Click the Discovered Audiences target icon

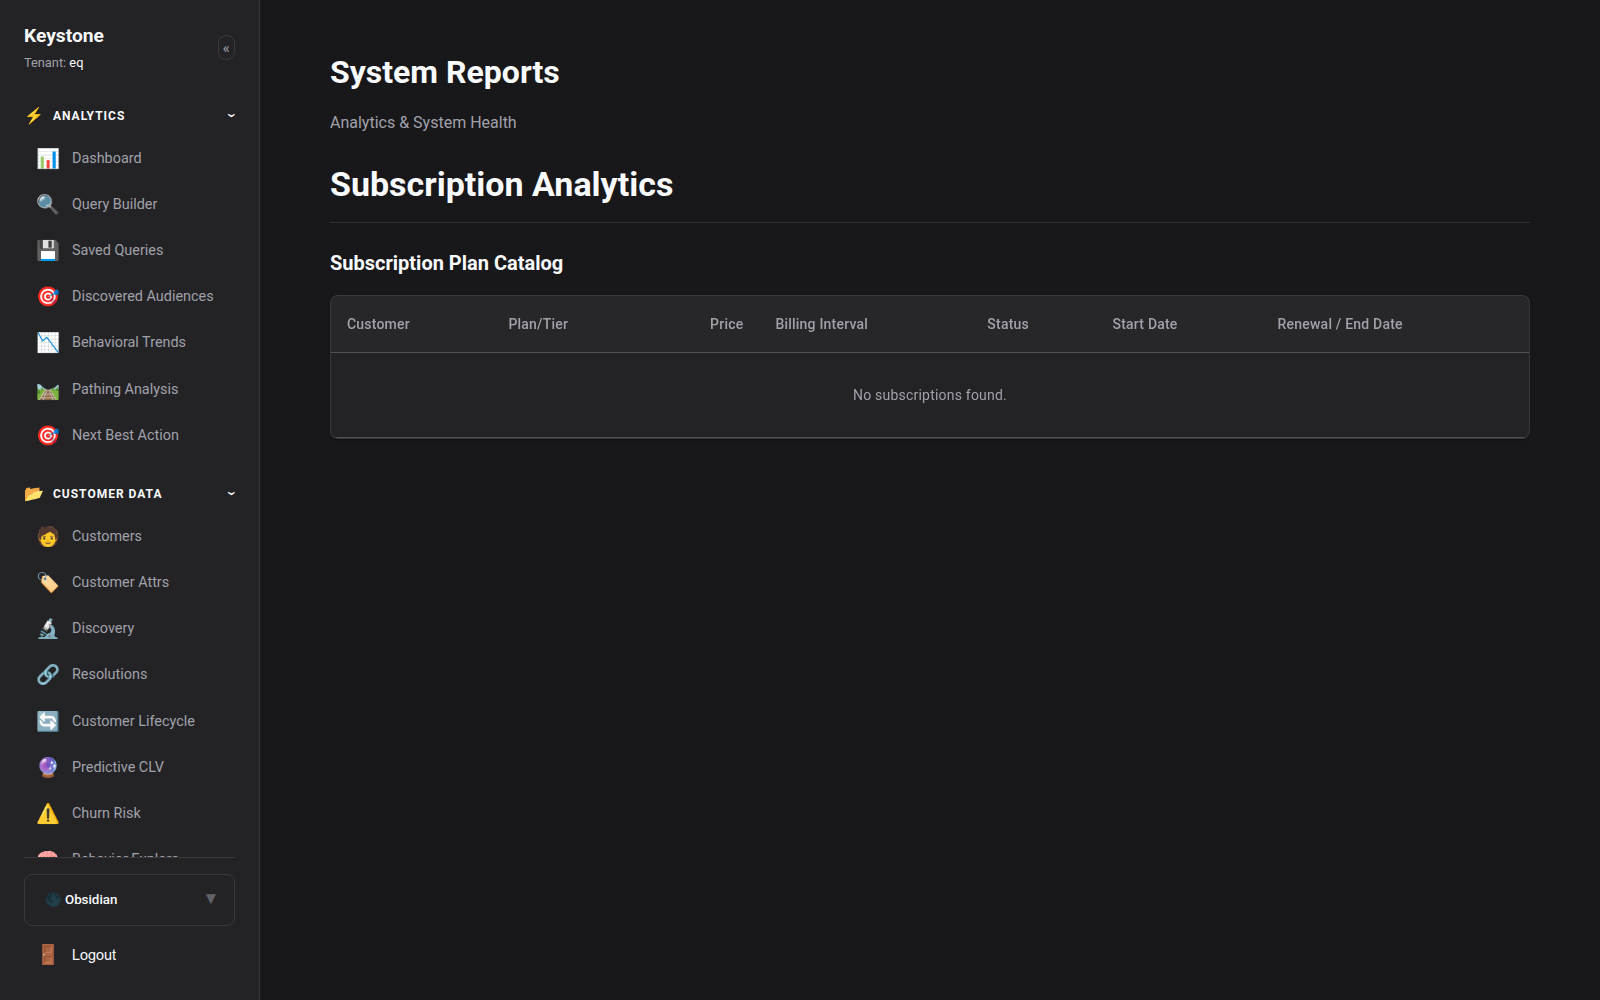48,297
